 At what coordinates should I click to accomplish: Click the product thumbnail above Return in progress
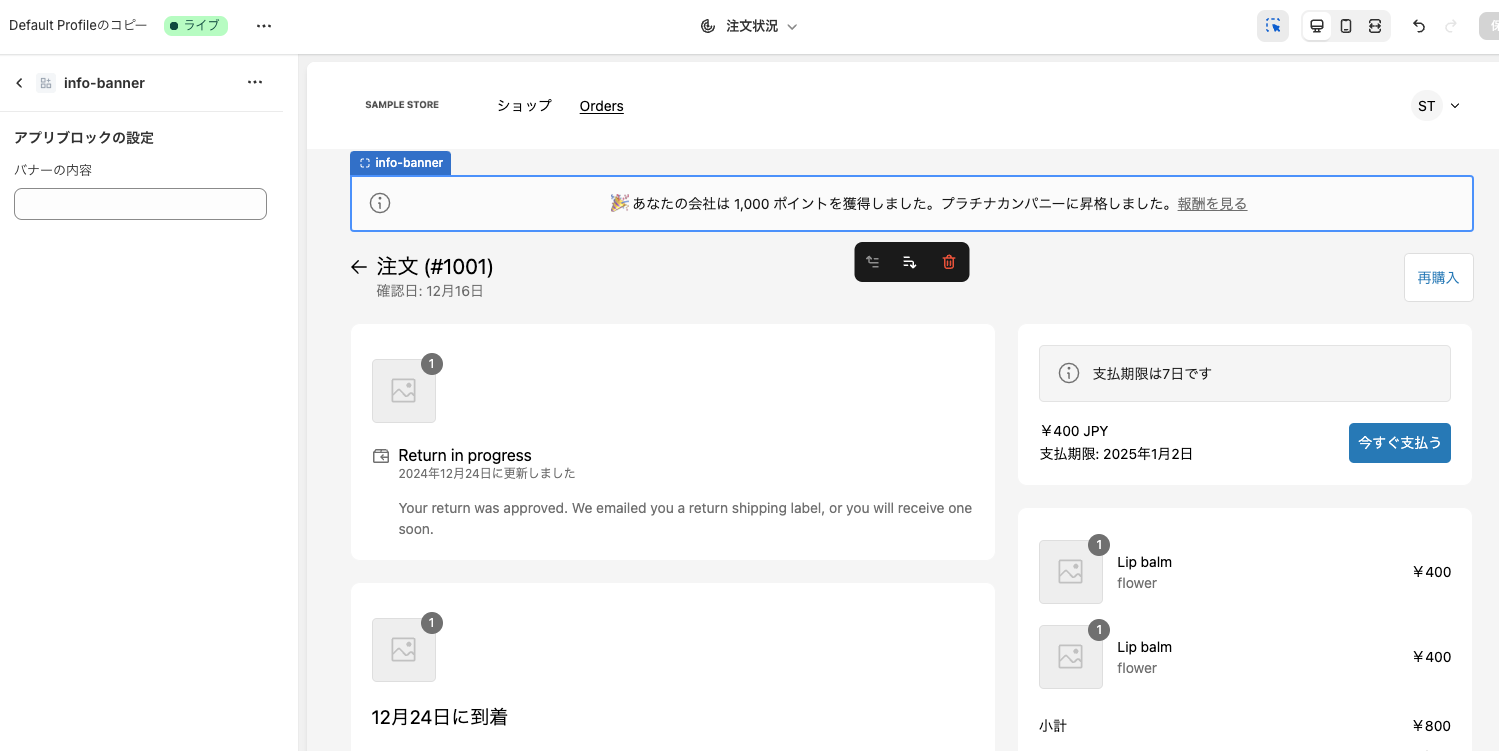coord(404,391)
